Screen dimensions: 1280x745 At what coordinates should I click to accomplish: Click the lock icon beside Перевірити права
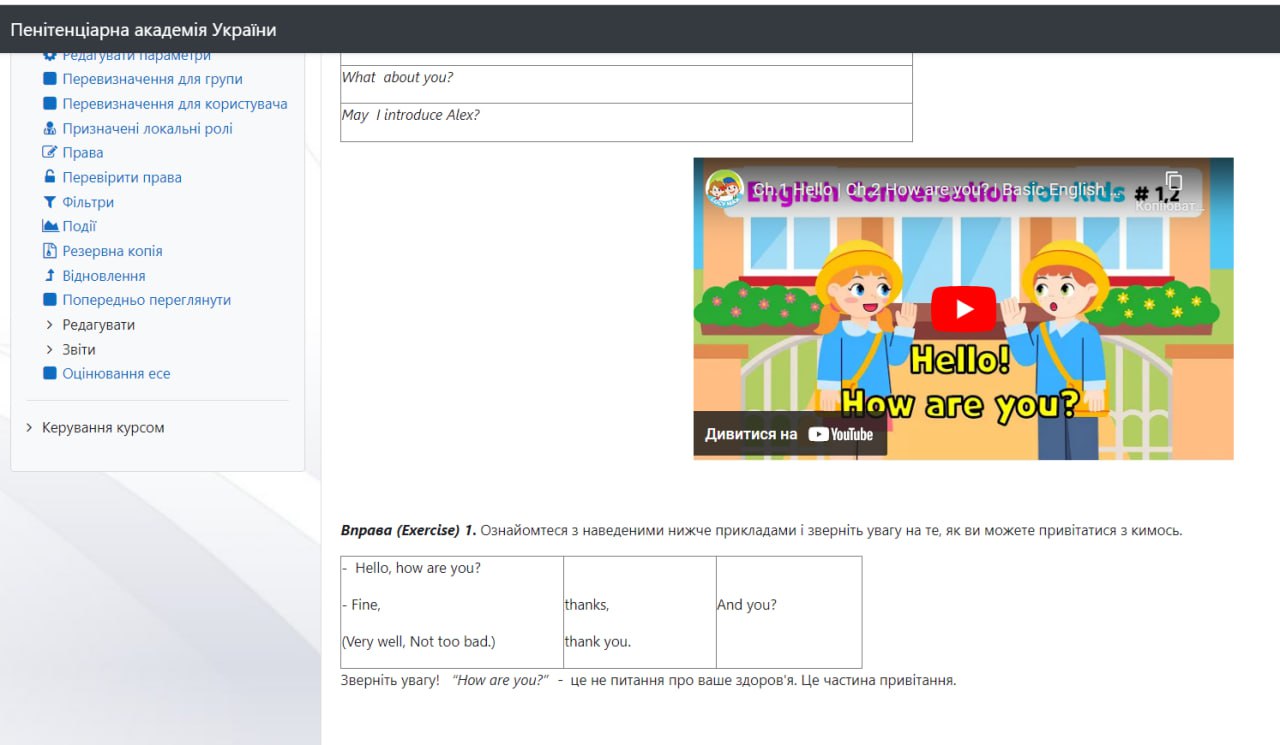point(50,177)
